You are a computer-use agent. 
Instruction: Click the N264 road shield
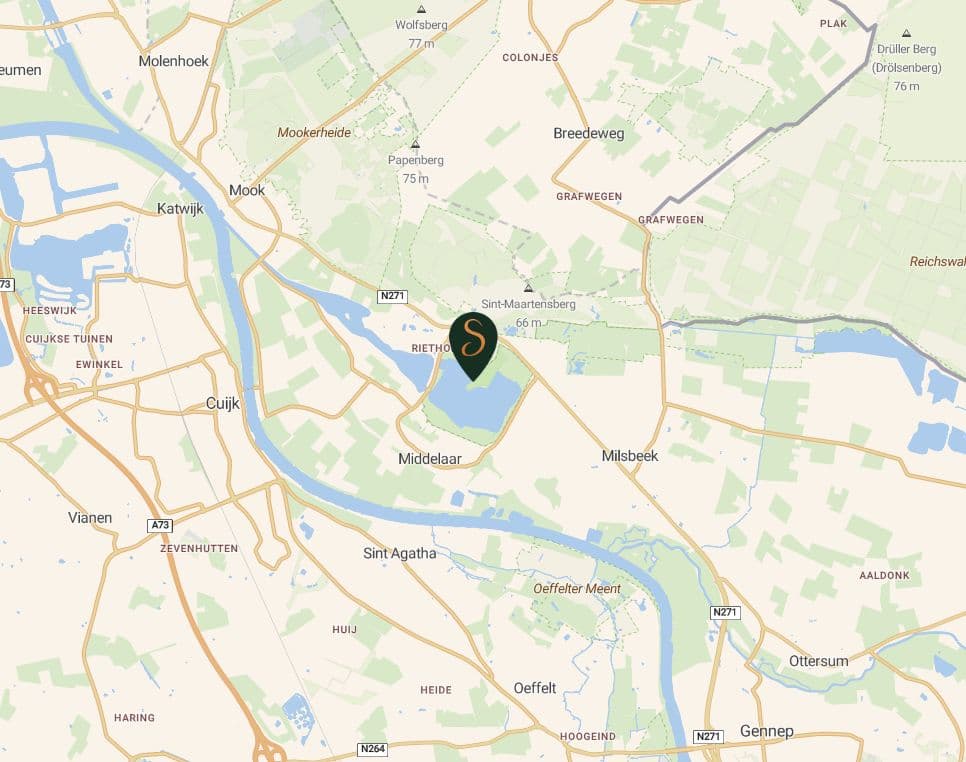pos(373,749)
